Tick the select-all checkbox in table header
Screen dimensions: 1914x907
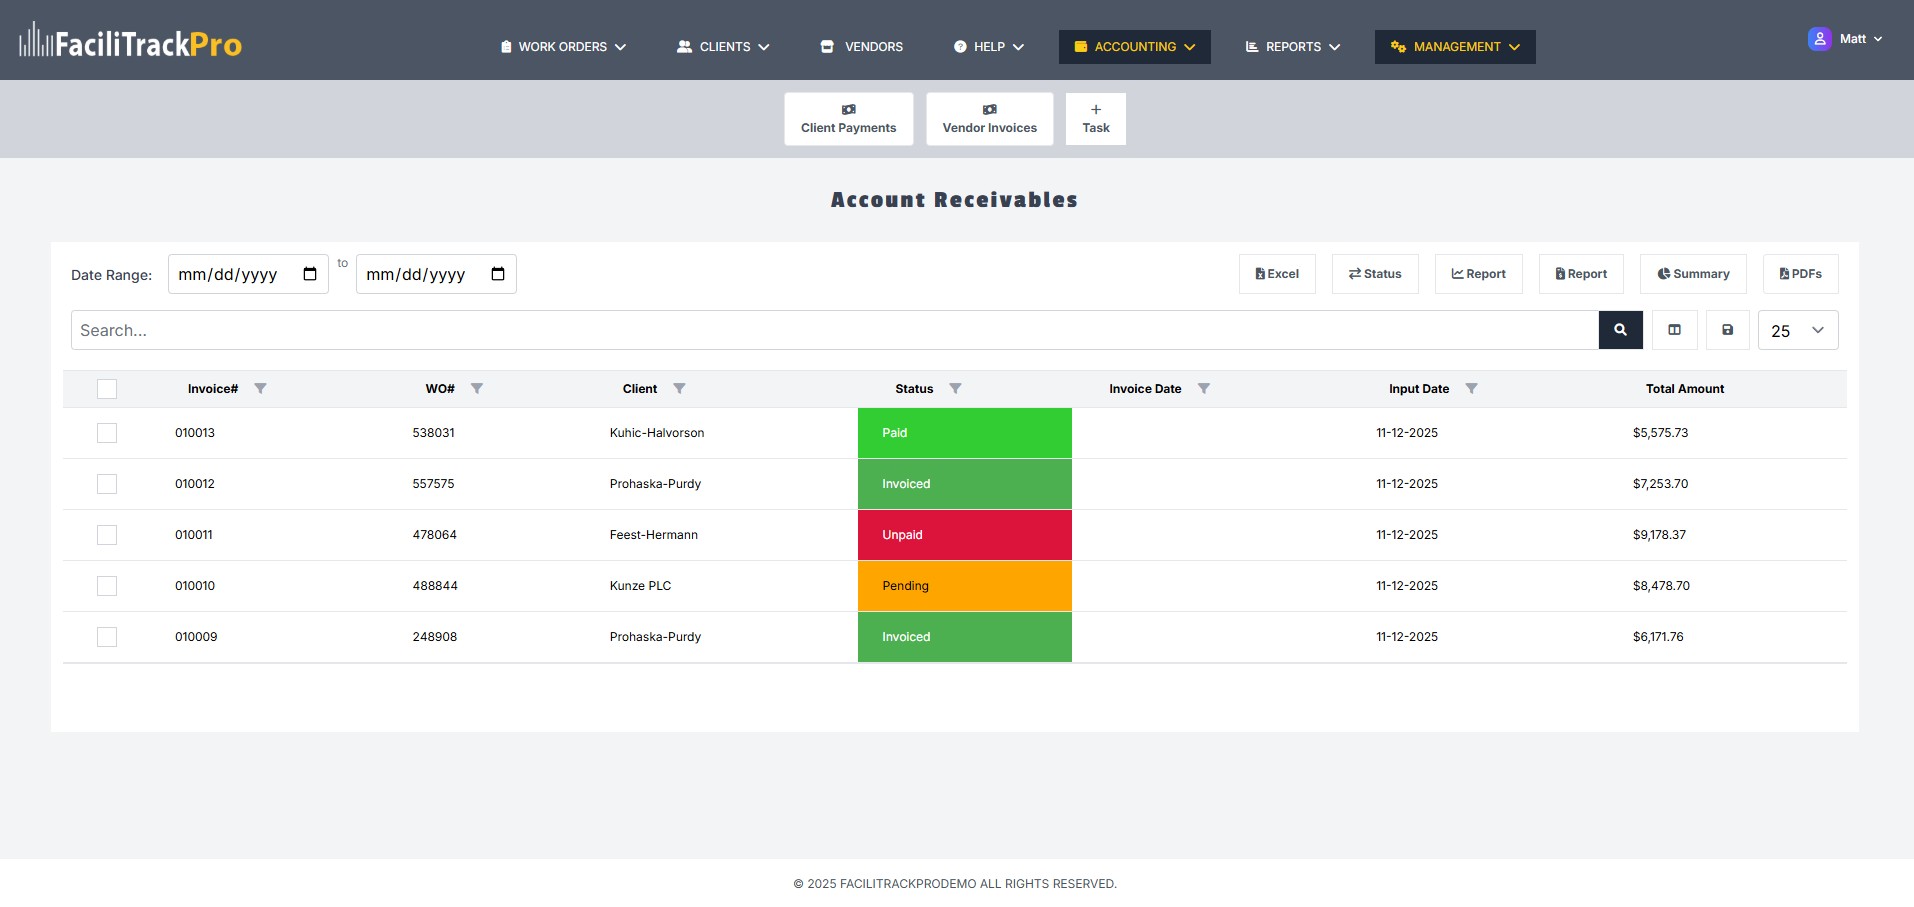click(107, 389)
